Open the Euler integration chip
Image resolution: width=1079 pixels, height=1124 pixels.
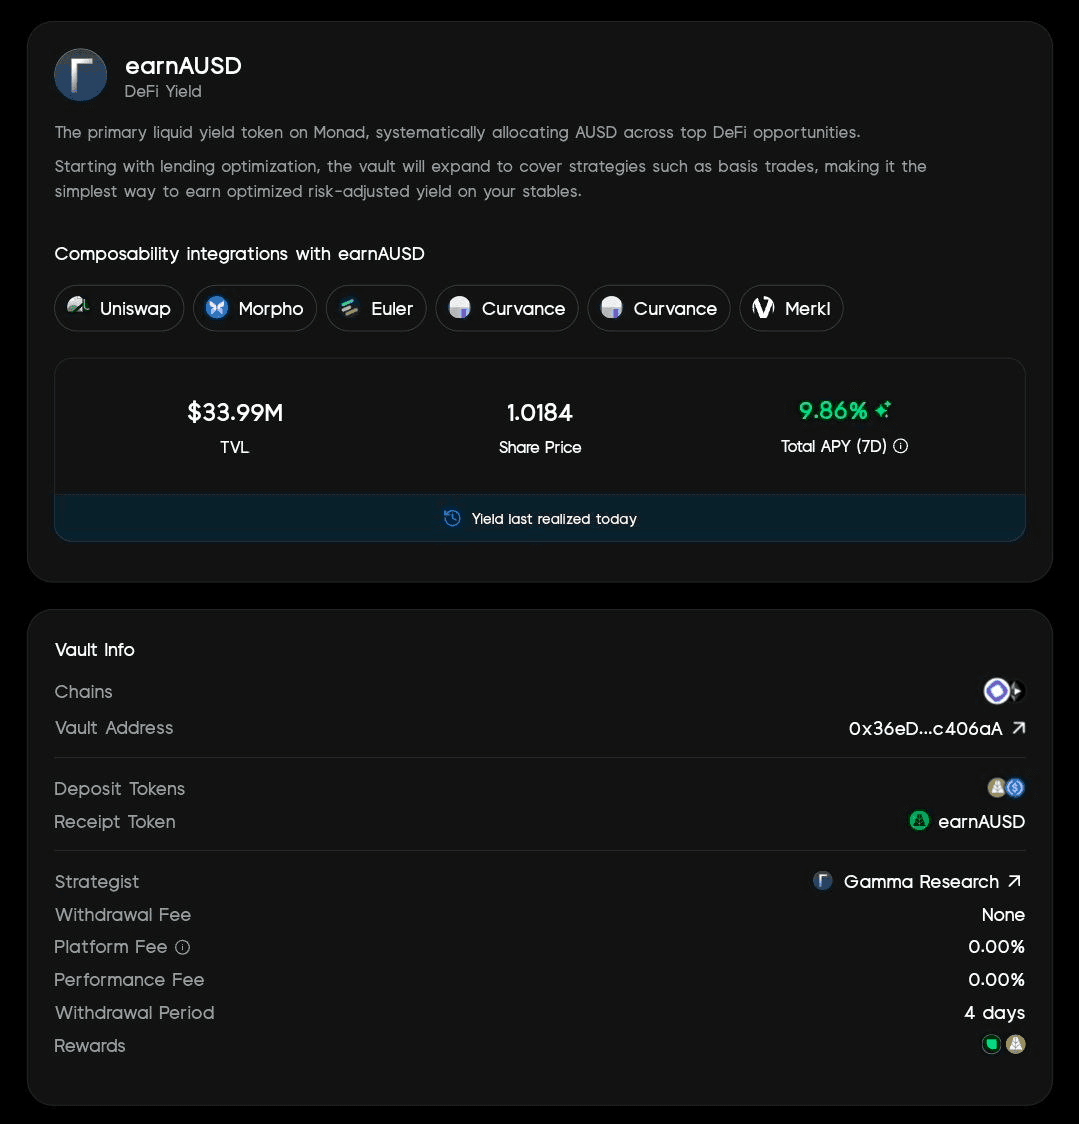376,308
